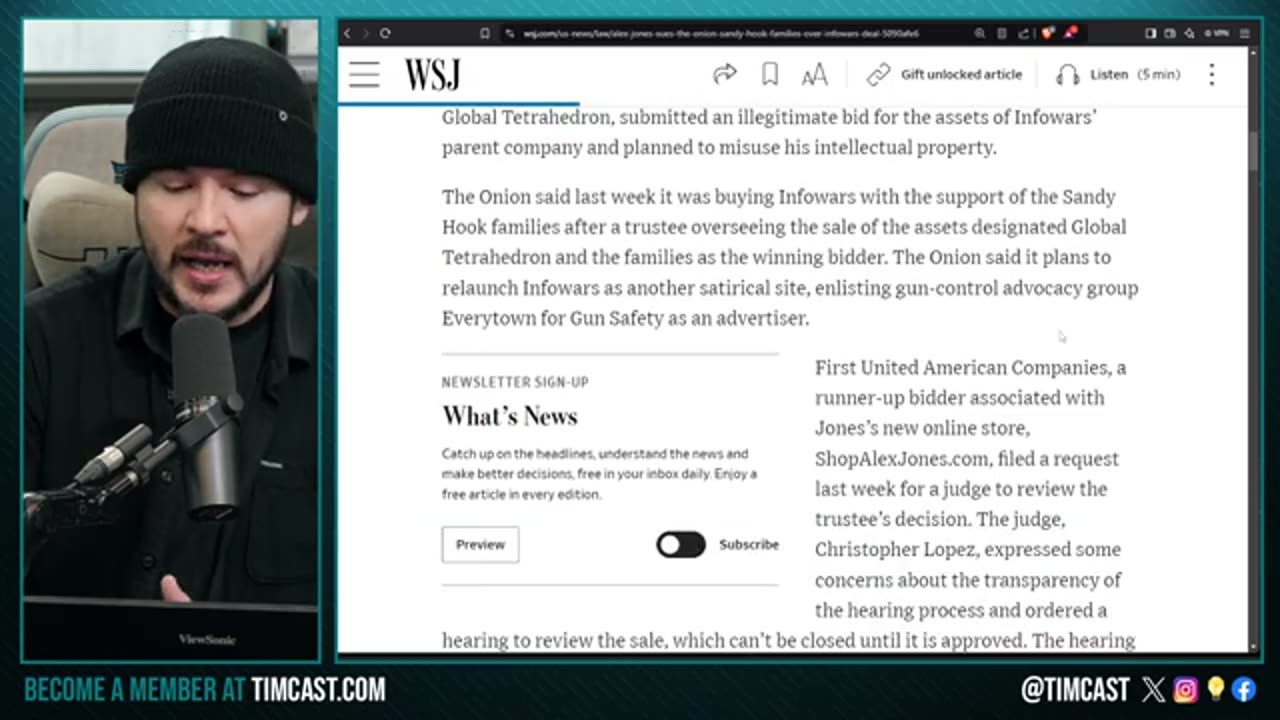Click the Instagram icon in bottom banner
Screen dimensions: 1280x720
[x=1185, y=689]
